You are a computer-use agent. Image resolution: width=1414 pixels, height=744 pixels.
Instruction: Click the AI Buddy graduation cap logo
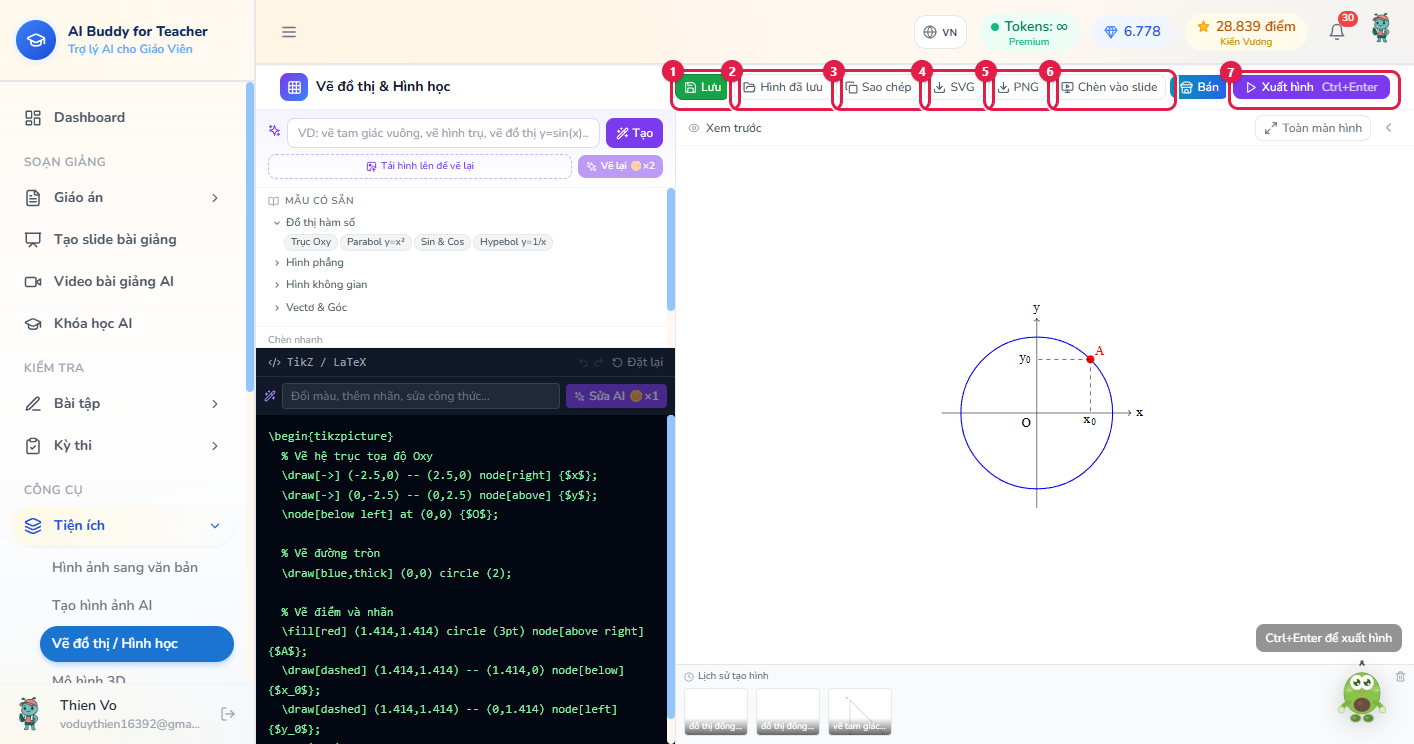coord(36,40)
